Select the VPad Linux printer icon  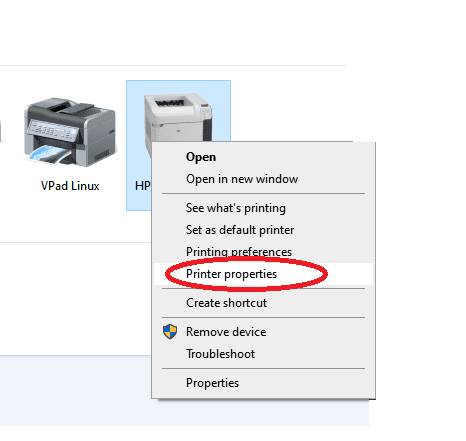pos(70,132)
